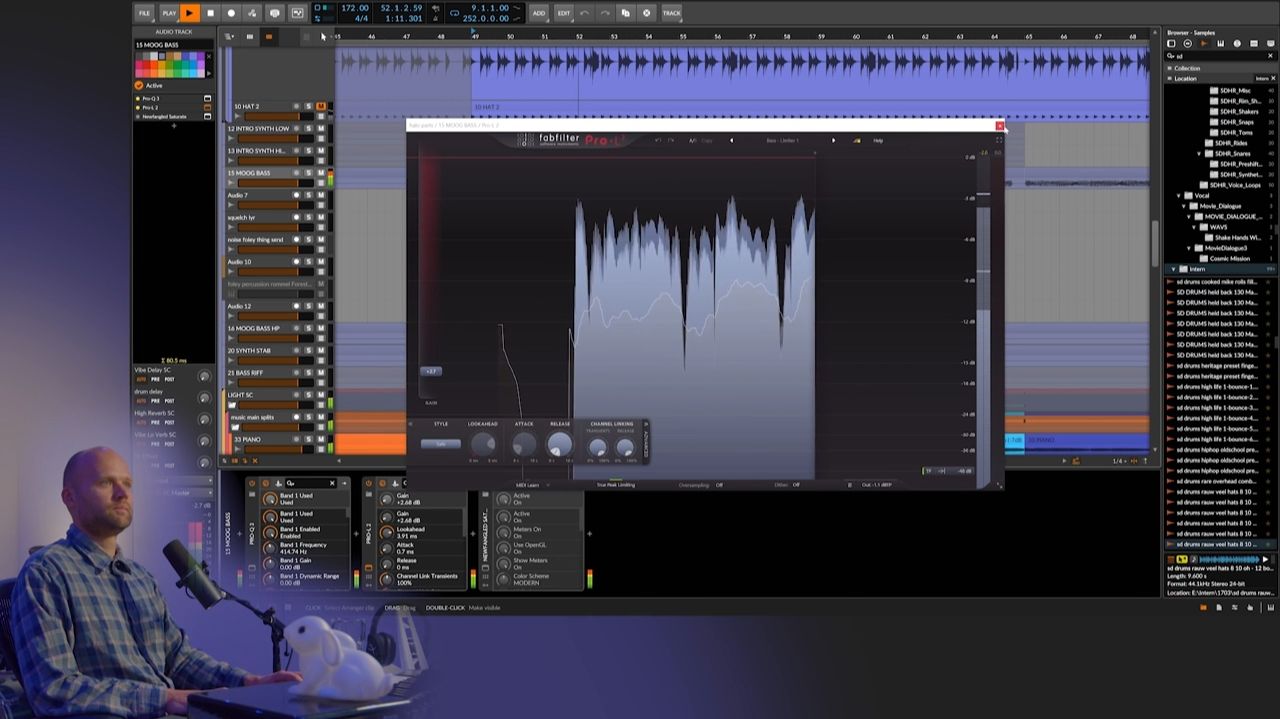Click the redo arrow in top toolbar
This screenshot has width=1280, height=719.
coord(604,13)
